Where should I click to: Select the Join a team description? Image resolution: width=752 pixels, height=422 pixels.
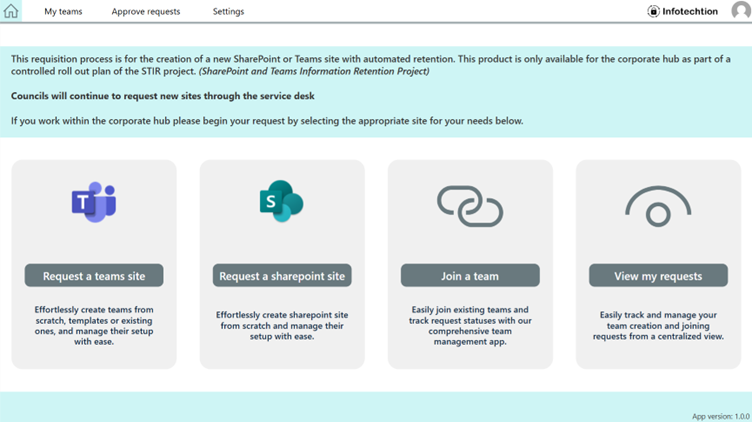tap(470, 326)
